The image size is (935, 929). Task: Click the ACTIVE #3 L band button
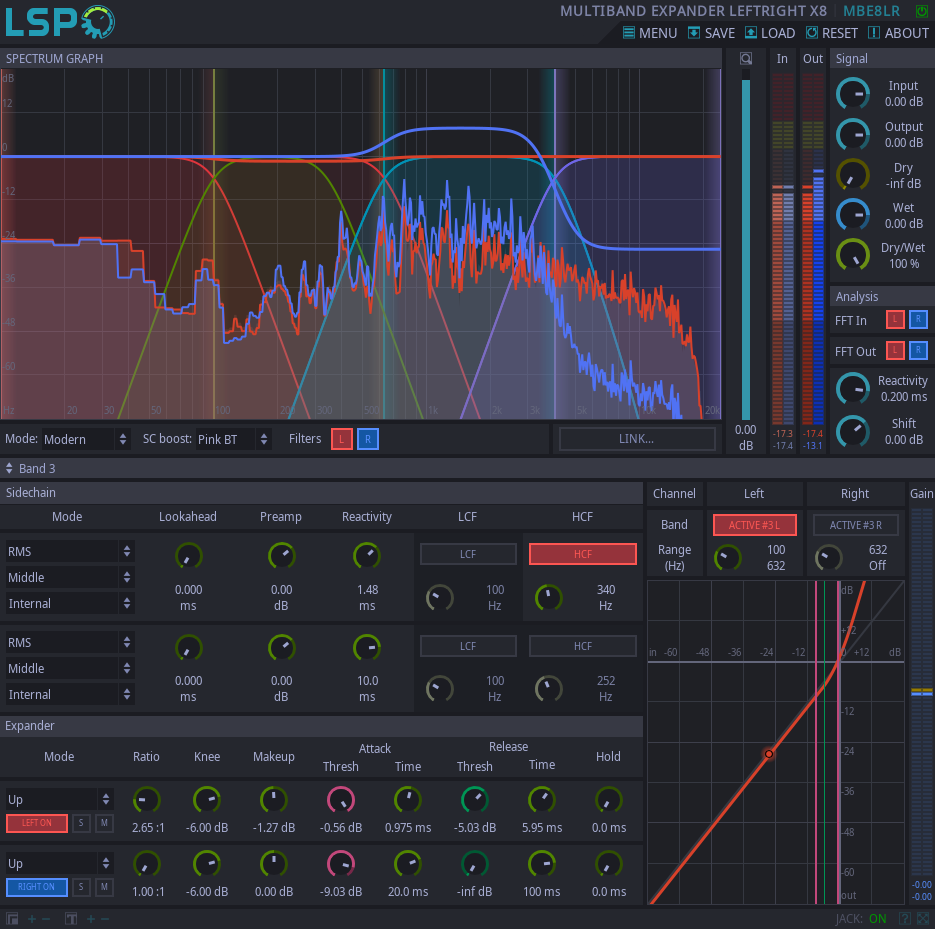[x=754, y=525]
